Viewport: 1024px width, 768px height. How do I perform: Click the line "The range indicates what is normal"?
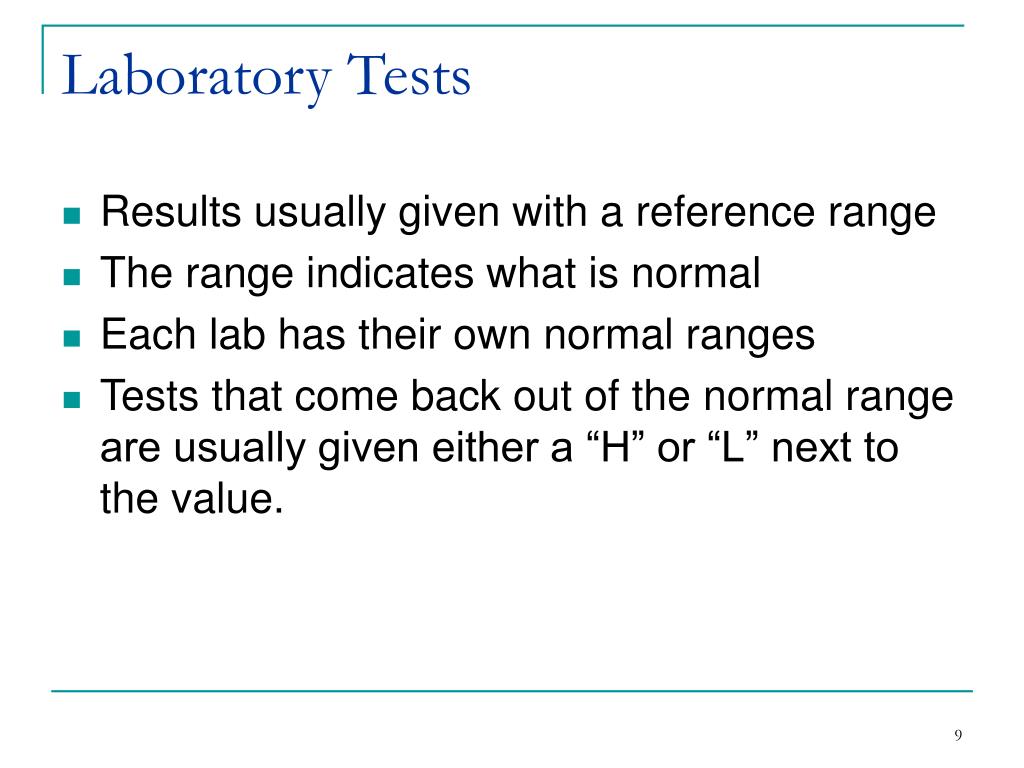(x=430, y=274)
